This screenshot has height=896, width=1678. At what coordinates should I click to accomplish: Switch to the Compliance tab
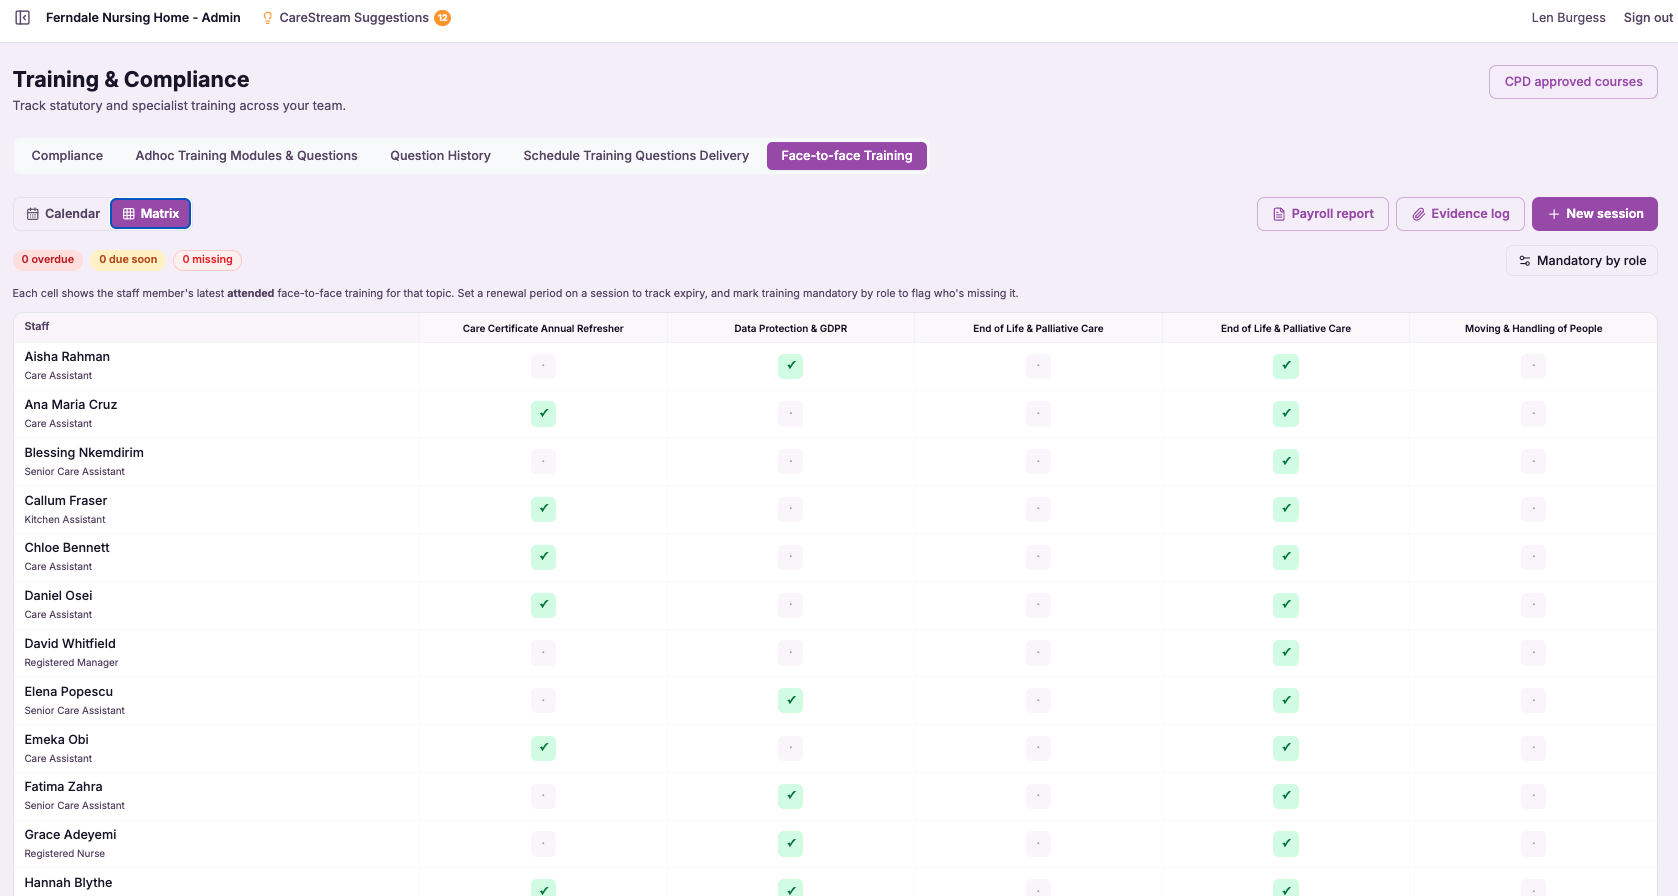pyautogui.click(x=67, y=156)
